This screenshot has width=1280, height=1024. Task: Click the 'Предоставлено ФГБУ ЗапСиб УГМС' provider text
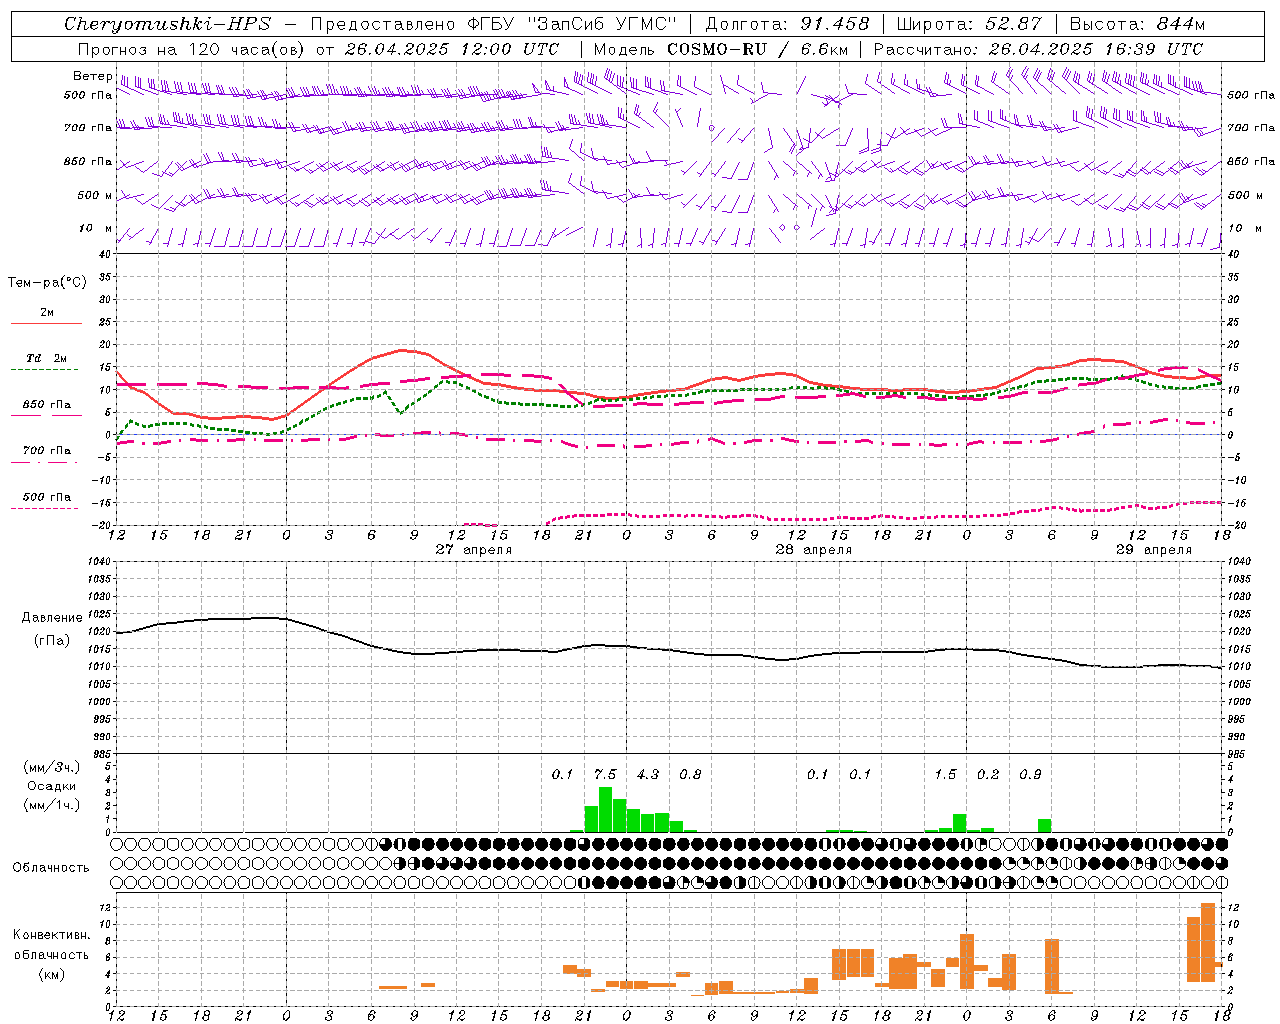494,24
